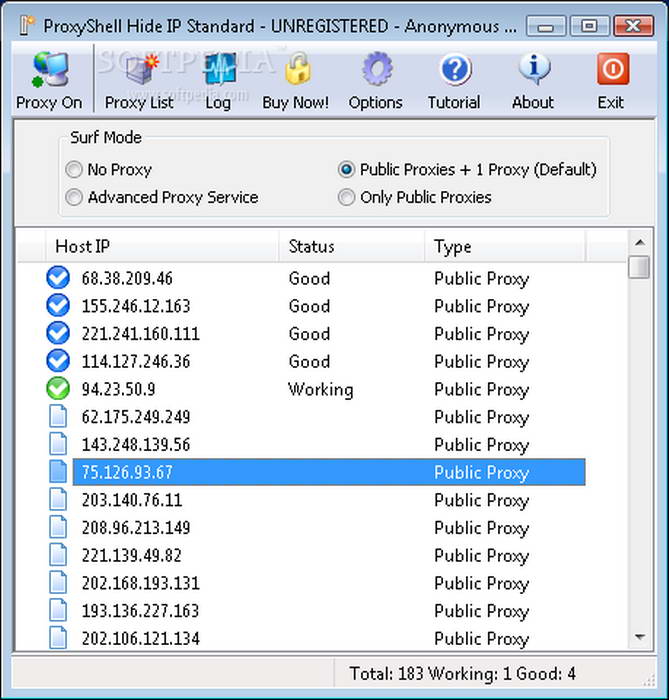Image resolution: width=669 pixels, height=700 pixels.
Task: Click blue check icon for 155.246.12.163
Action: pos(58,305)
